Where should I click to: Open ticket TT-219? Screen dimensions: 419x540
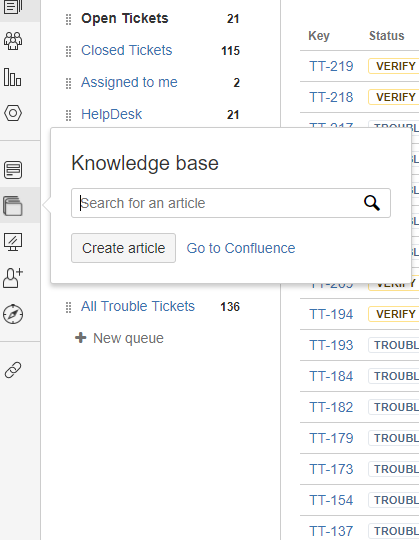[x=331, y=66]
